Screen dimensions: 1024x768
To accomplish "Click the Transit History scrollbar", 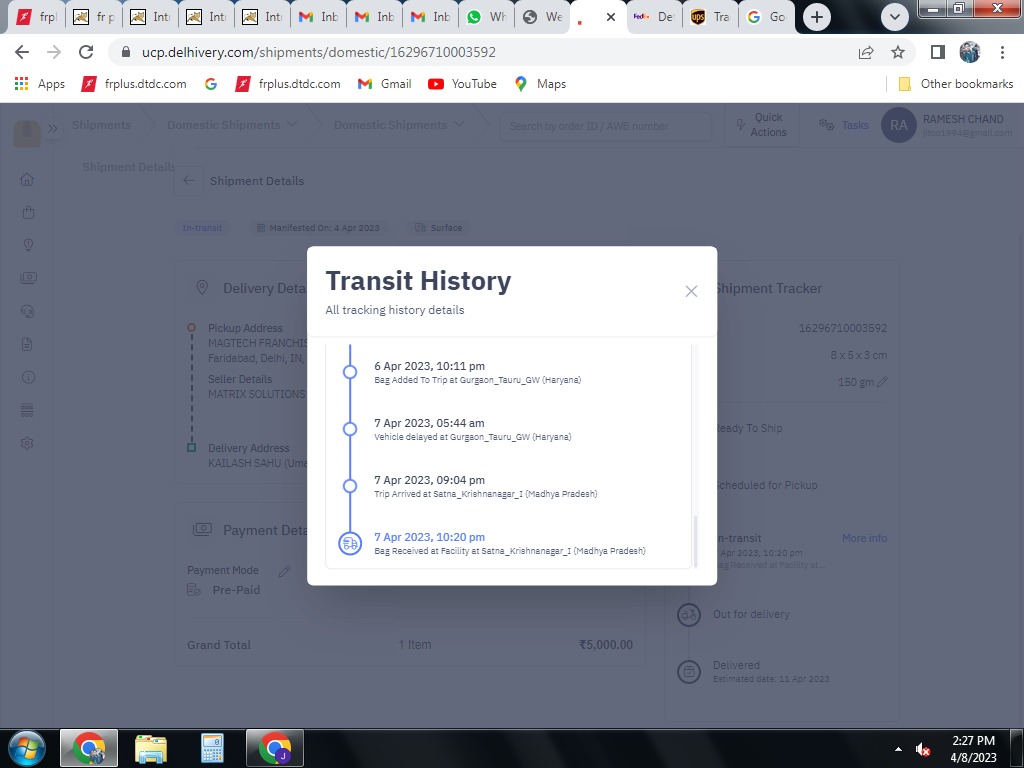I will tap(697, 540).
